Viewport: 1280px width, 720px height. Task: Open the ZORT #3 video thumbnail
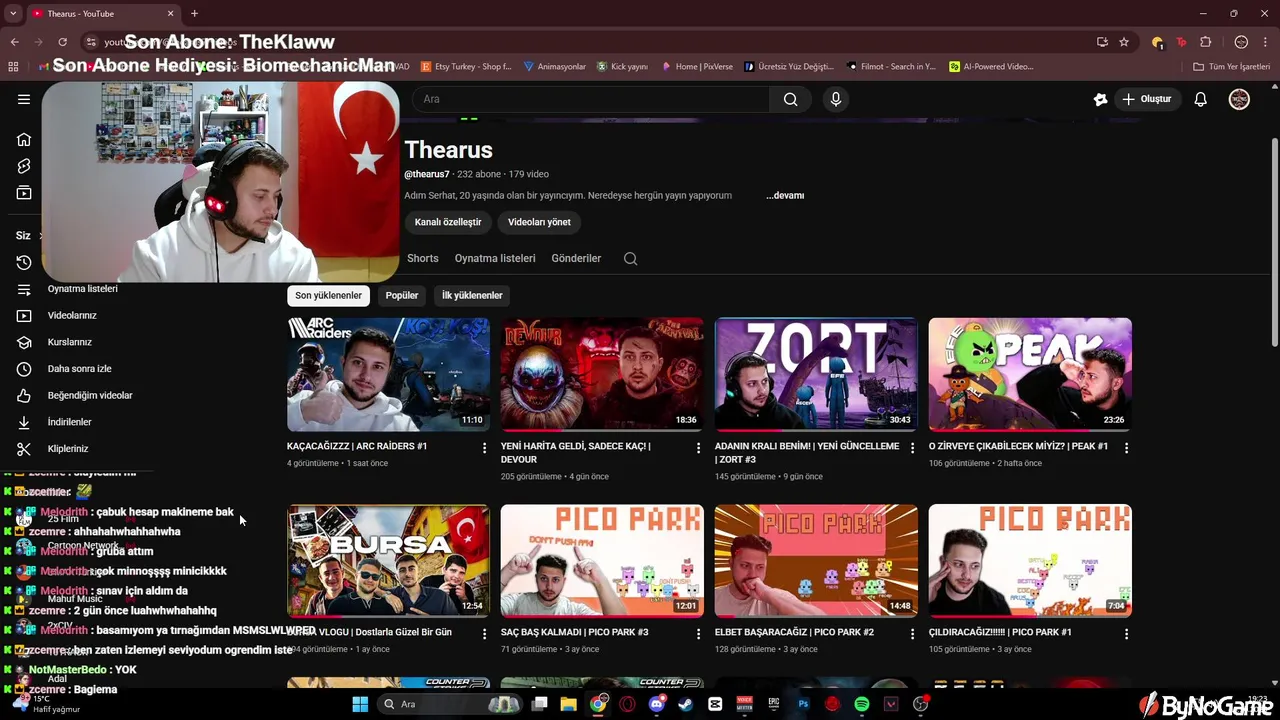pyautogui.click(x=816, y=374)
